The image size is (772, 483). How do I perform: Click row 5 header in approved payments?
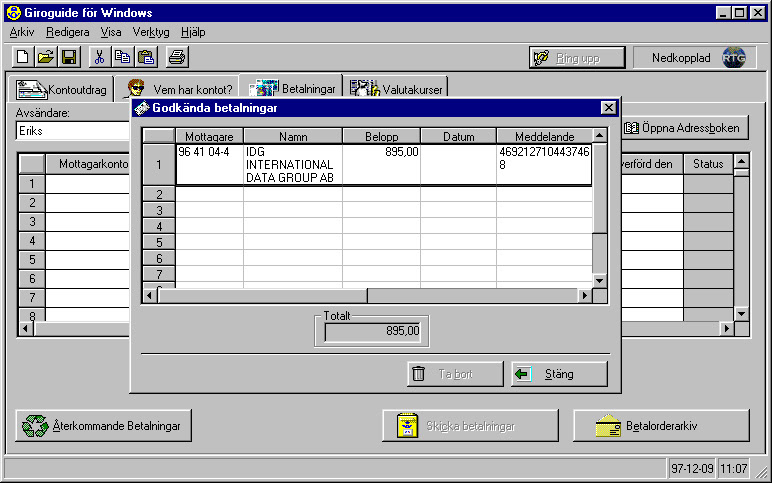[159, 242]
